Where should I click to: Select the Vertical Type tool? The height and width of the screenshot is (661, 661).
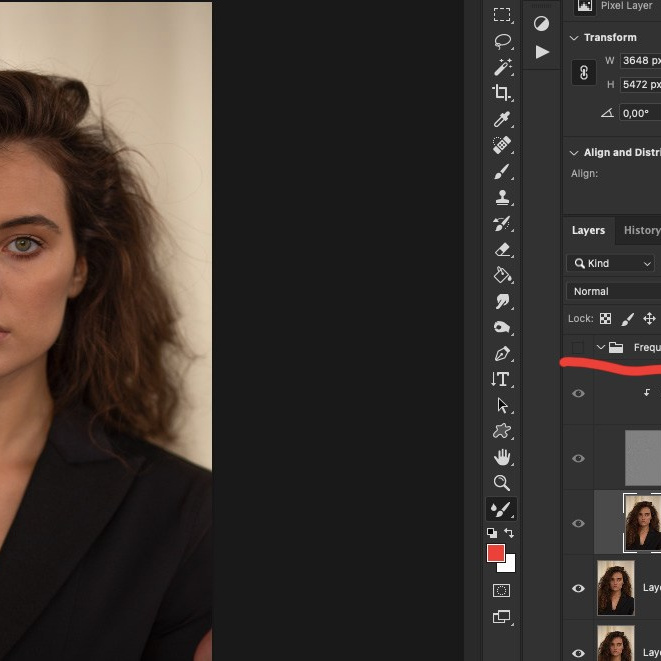(x=501, y=379)
